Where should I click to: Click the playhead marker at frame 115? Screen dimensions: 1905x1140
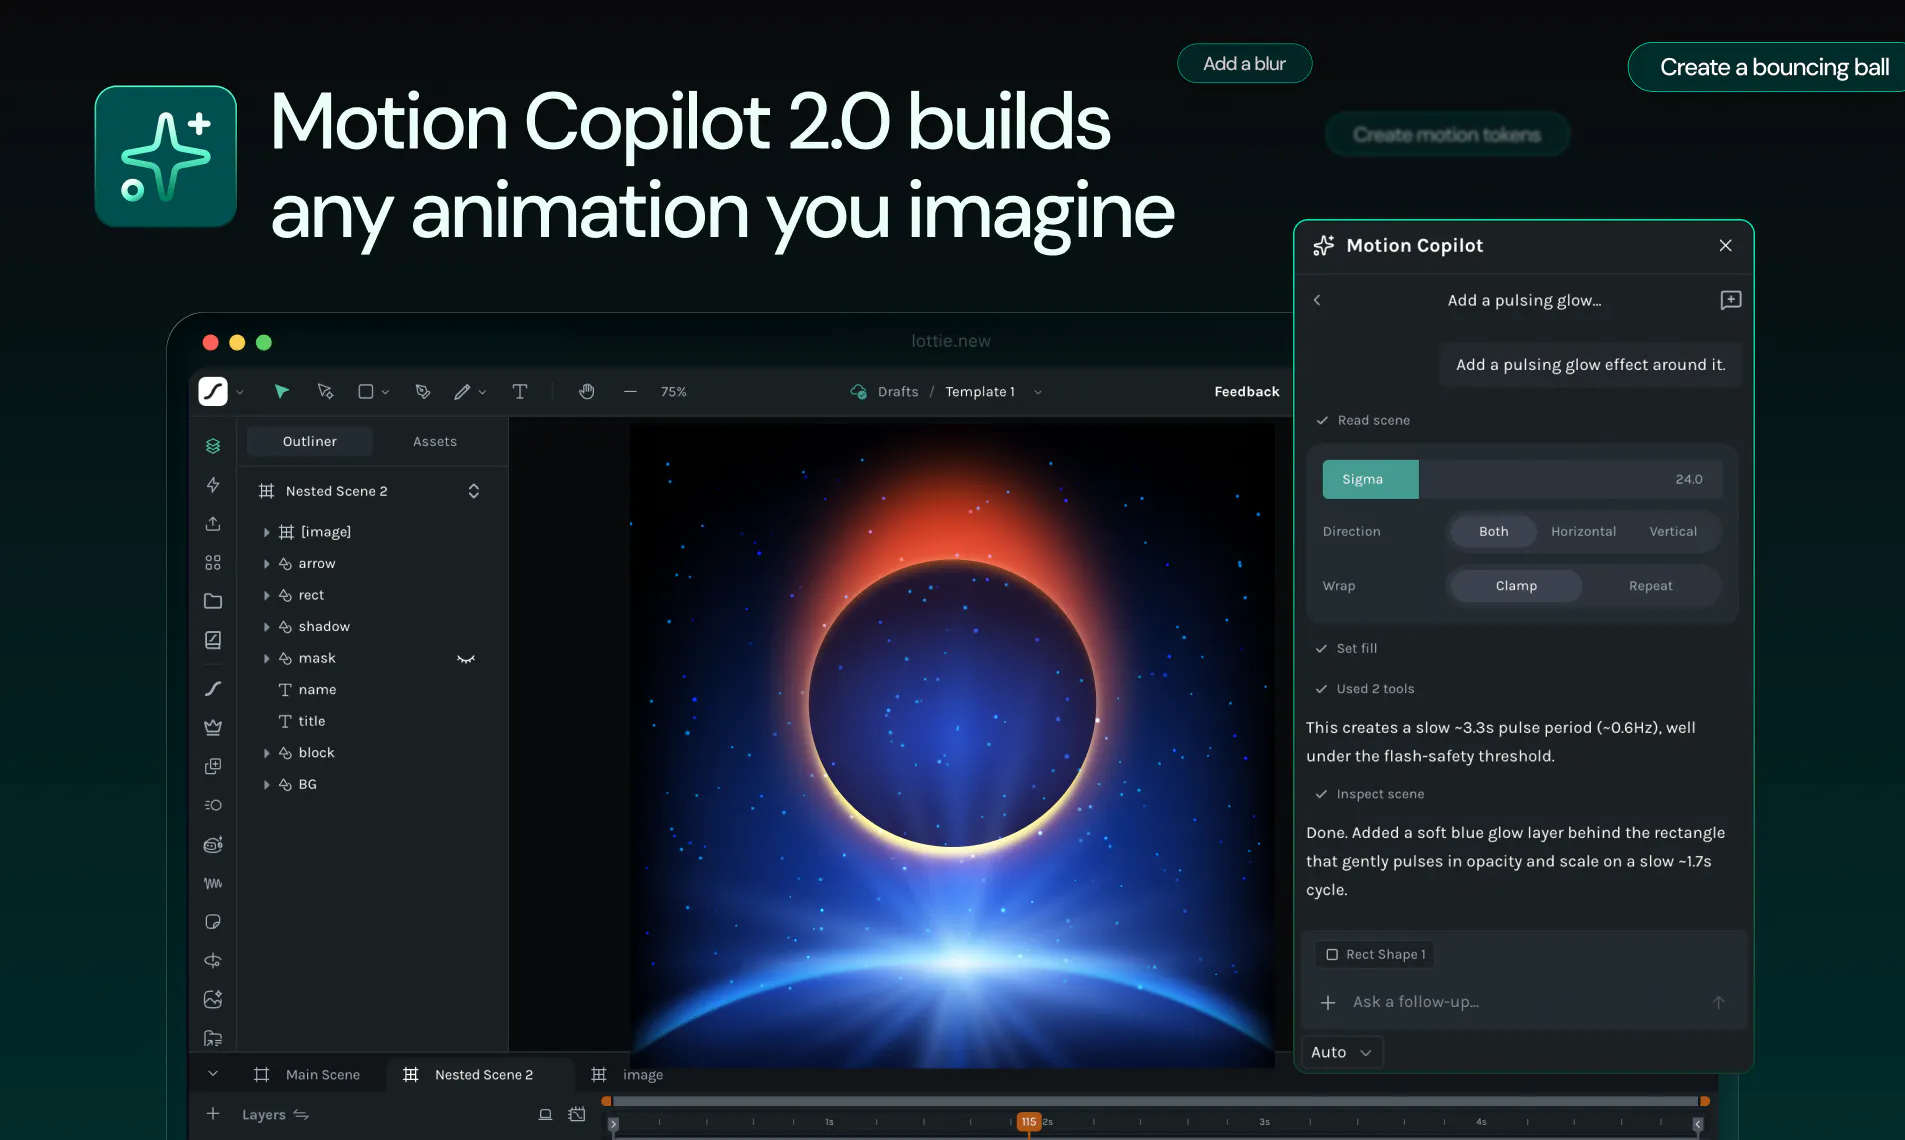(1029, 1122)
